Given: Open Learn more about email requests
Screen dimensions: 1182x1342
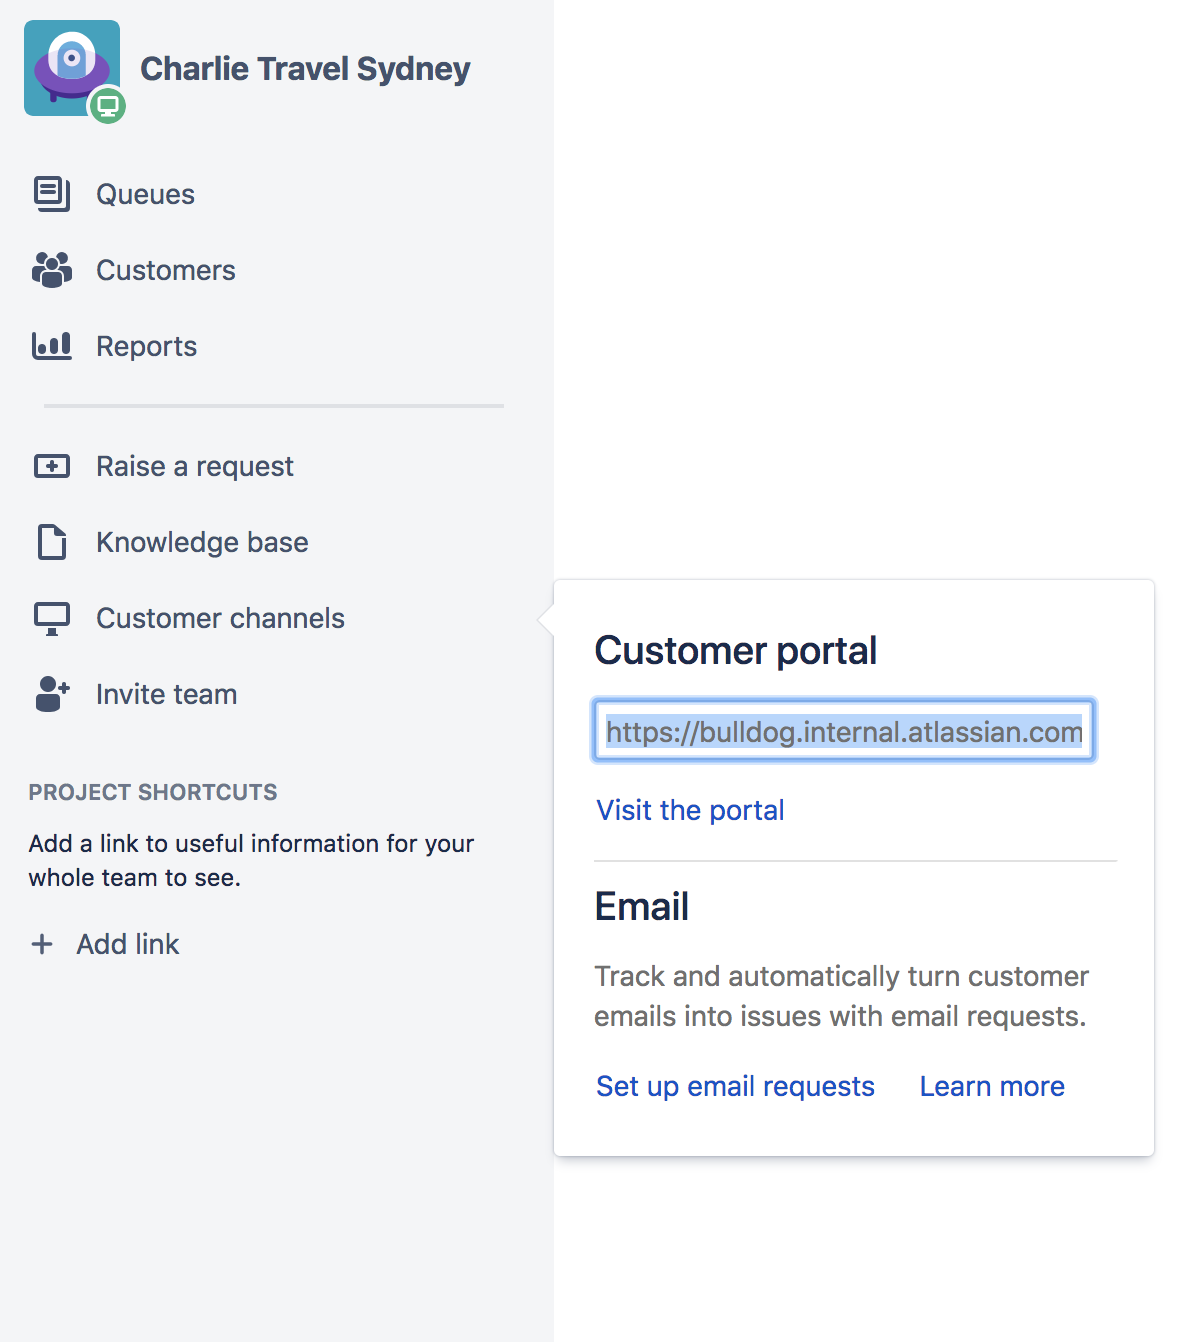Looking at the screenshot, I should click(x=991, y=1086).
